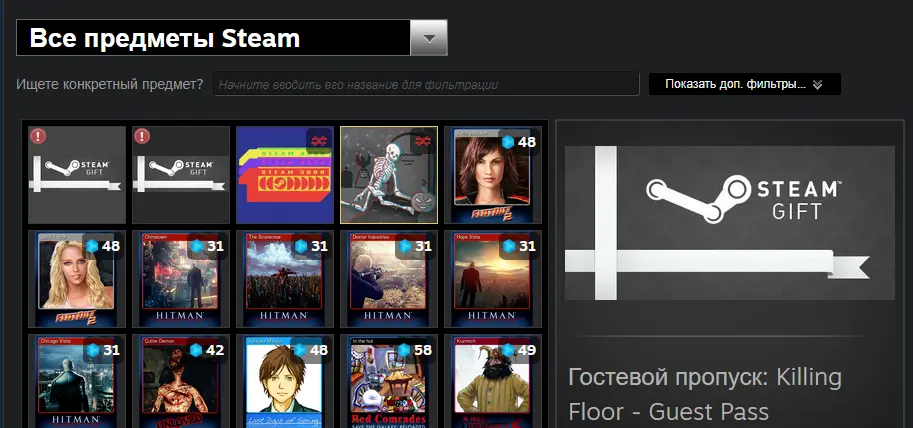Select the Kuzmich trading card

[x=493, y=381]
